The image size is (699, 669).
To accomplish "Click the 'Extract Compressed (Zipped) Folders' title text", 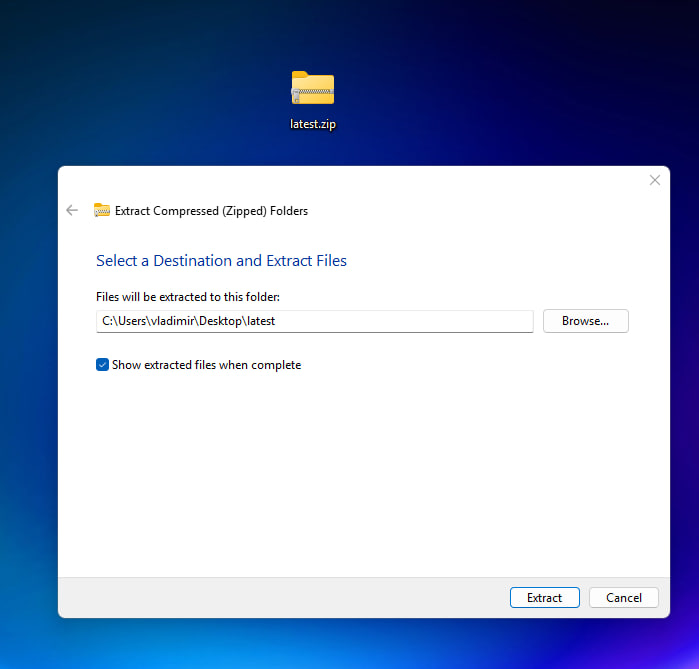I will coord(211,211).
